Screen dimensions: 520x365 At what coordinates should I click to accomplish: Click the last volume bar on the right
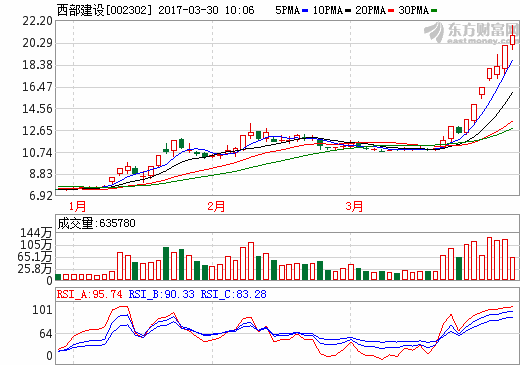tap(513, 268)
